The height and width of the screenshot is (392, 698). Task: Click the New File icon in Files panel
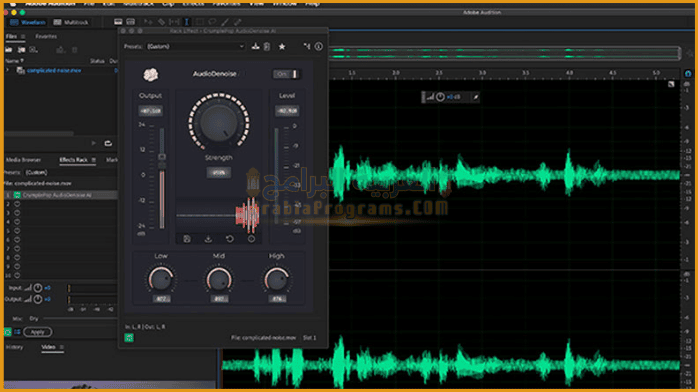pyautogui.click(x=33, y=50)
